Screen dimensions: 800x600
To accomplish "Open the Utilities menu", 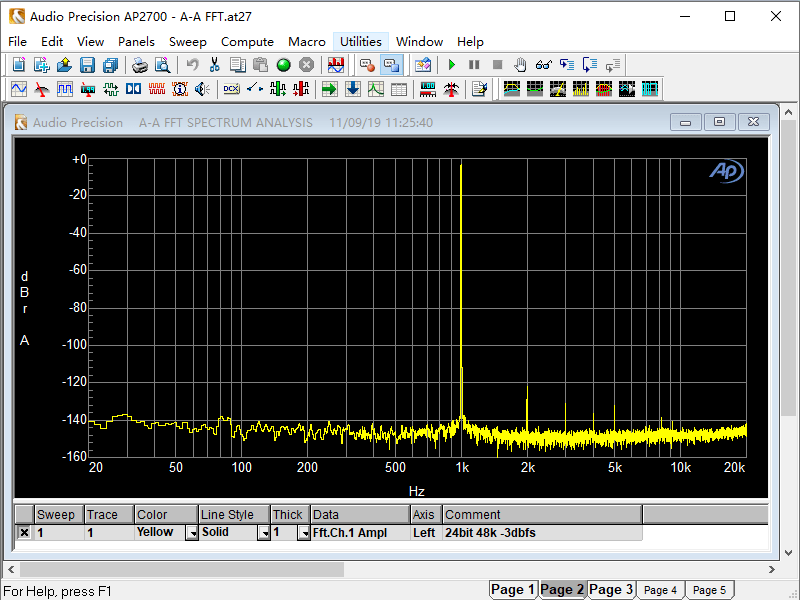I will (360, 41).
